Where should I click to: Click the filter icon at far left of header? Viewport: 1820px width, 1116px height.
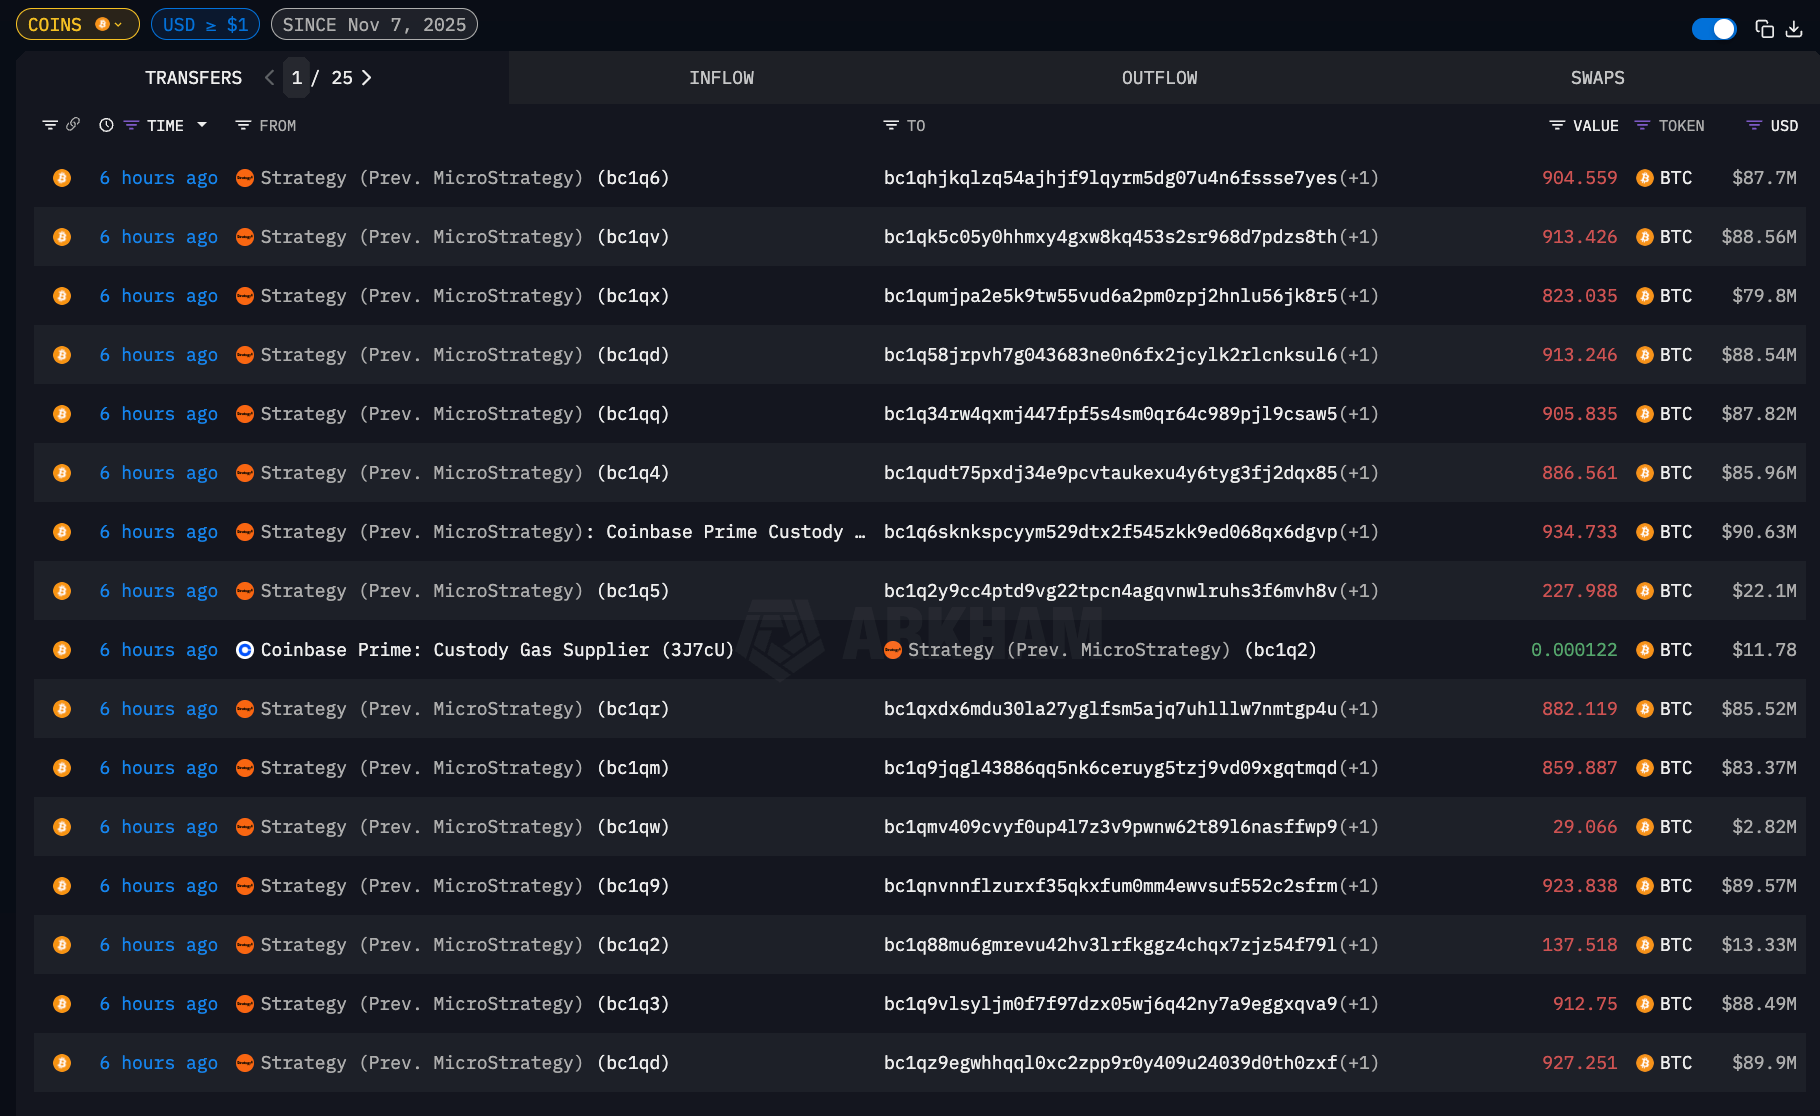pos(49,125)
